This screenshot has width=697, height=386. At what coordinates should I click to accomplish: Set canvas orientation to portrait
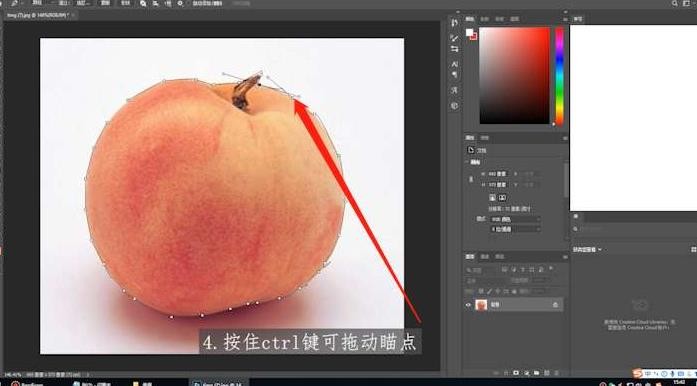[x=493, y=197]
